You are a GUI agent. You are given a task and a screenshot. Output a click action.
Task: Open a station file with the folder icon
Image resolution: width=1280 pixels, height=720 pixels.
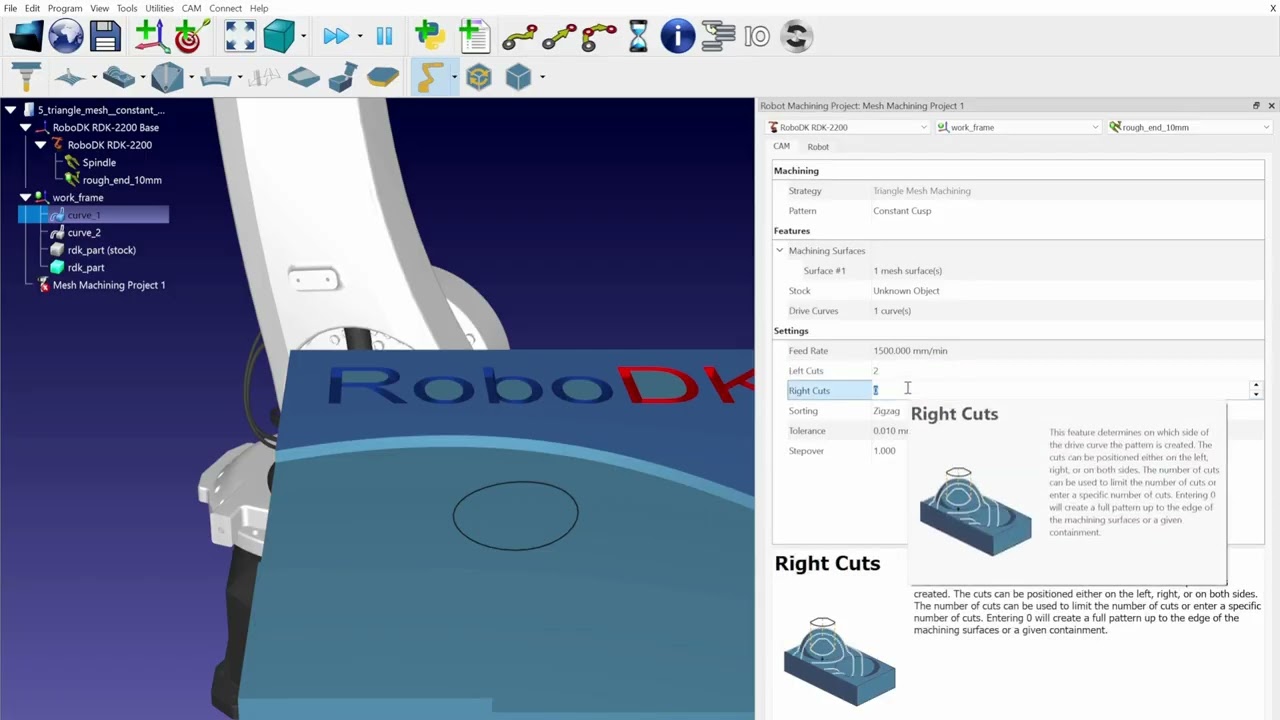click(26, 37)
